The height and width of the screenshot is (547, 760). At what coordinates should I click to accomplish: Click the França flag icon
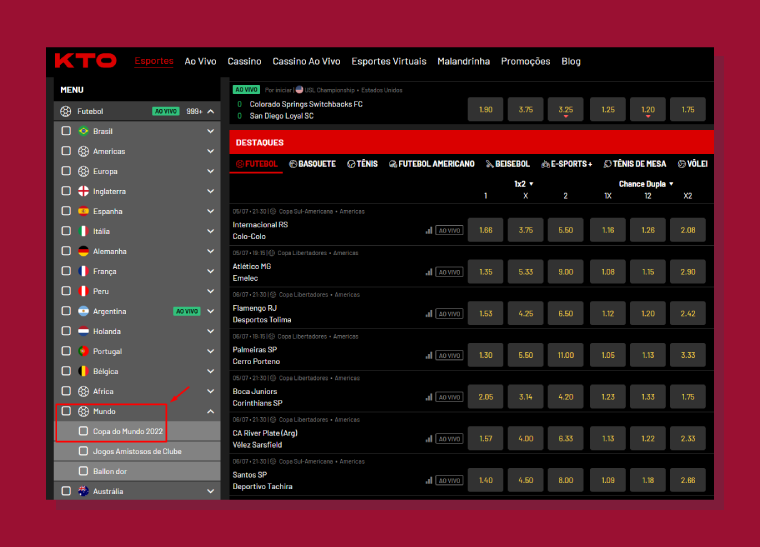point(83,271)
